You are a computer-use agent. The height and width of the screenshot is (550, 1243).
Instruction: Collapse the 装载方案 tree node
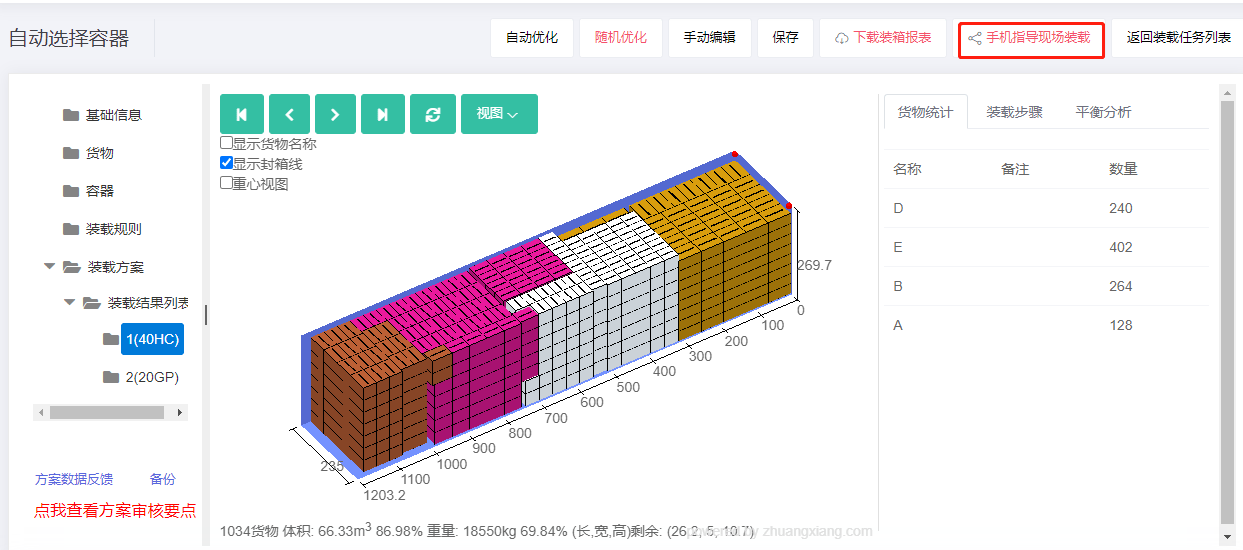pyautogui.click(x=49, y=267)
